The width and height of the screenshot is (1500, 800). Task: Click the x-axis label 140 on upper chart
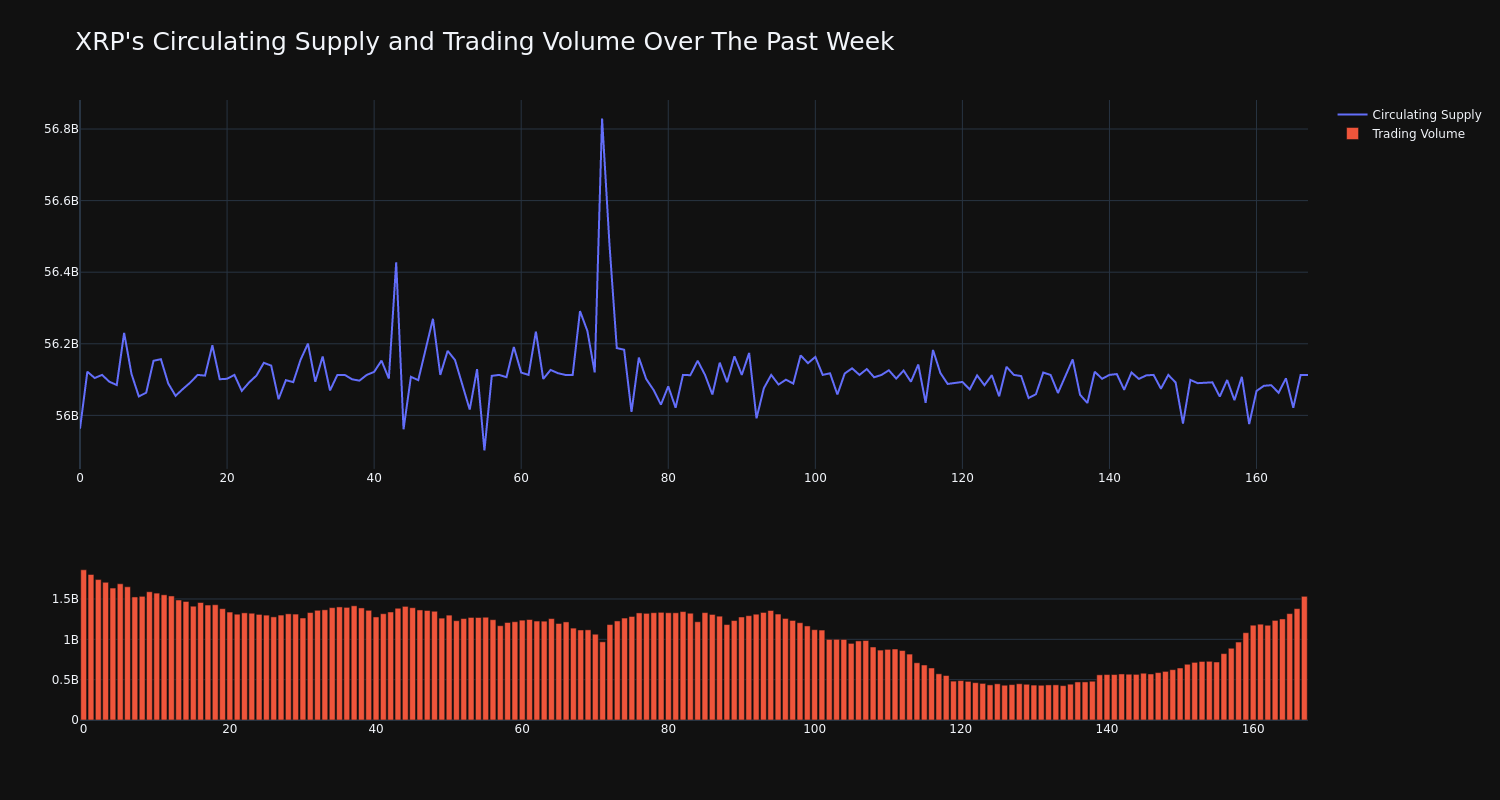[x=1109, y=478]
